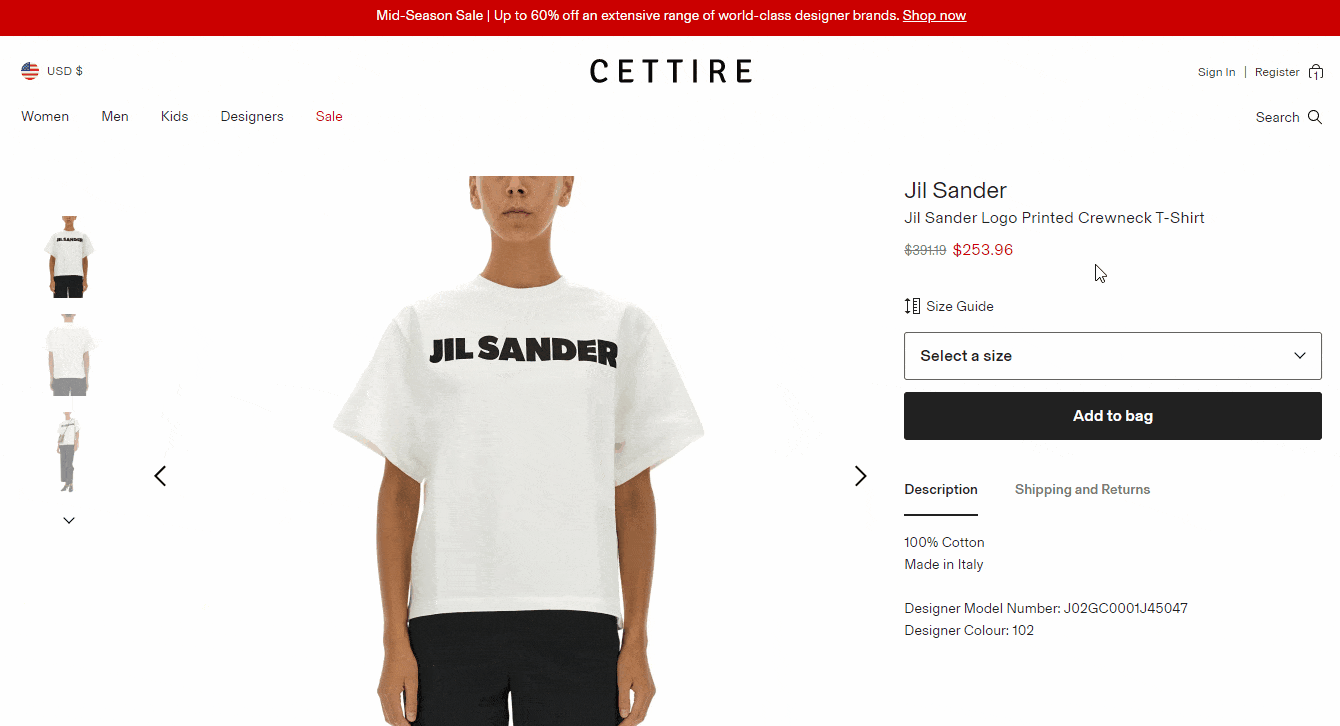
Task: Click the Register link
Action: pos(1277,72)
